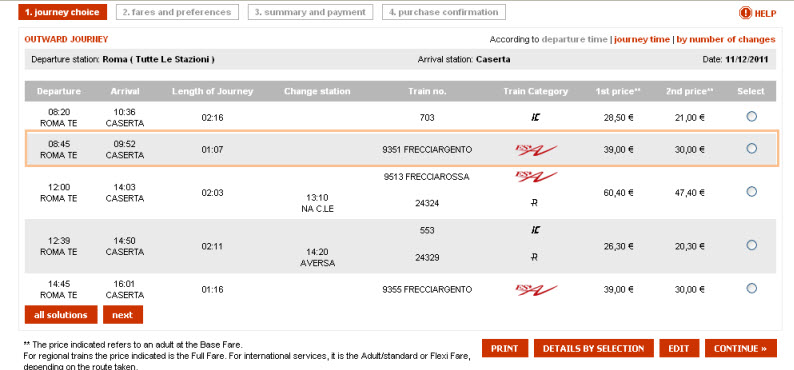Click Frecciargento logo for train 9355
794x370 pixels.
coord(536,290)
